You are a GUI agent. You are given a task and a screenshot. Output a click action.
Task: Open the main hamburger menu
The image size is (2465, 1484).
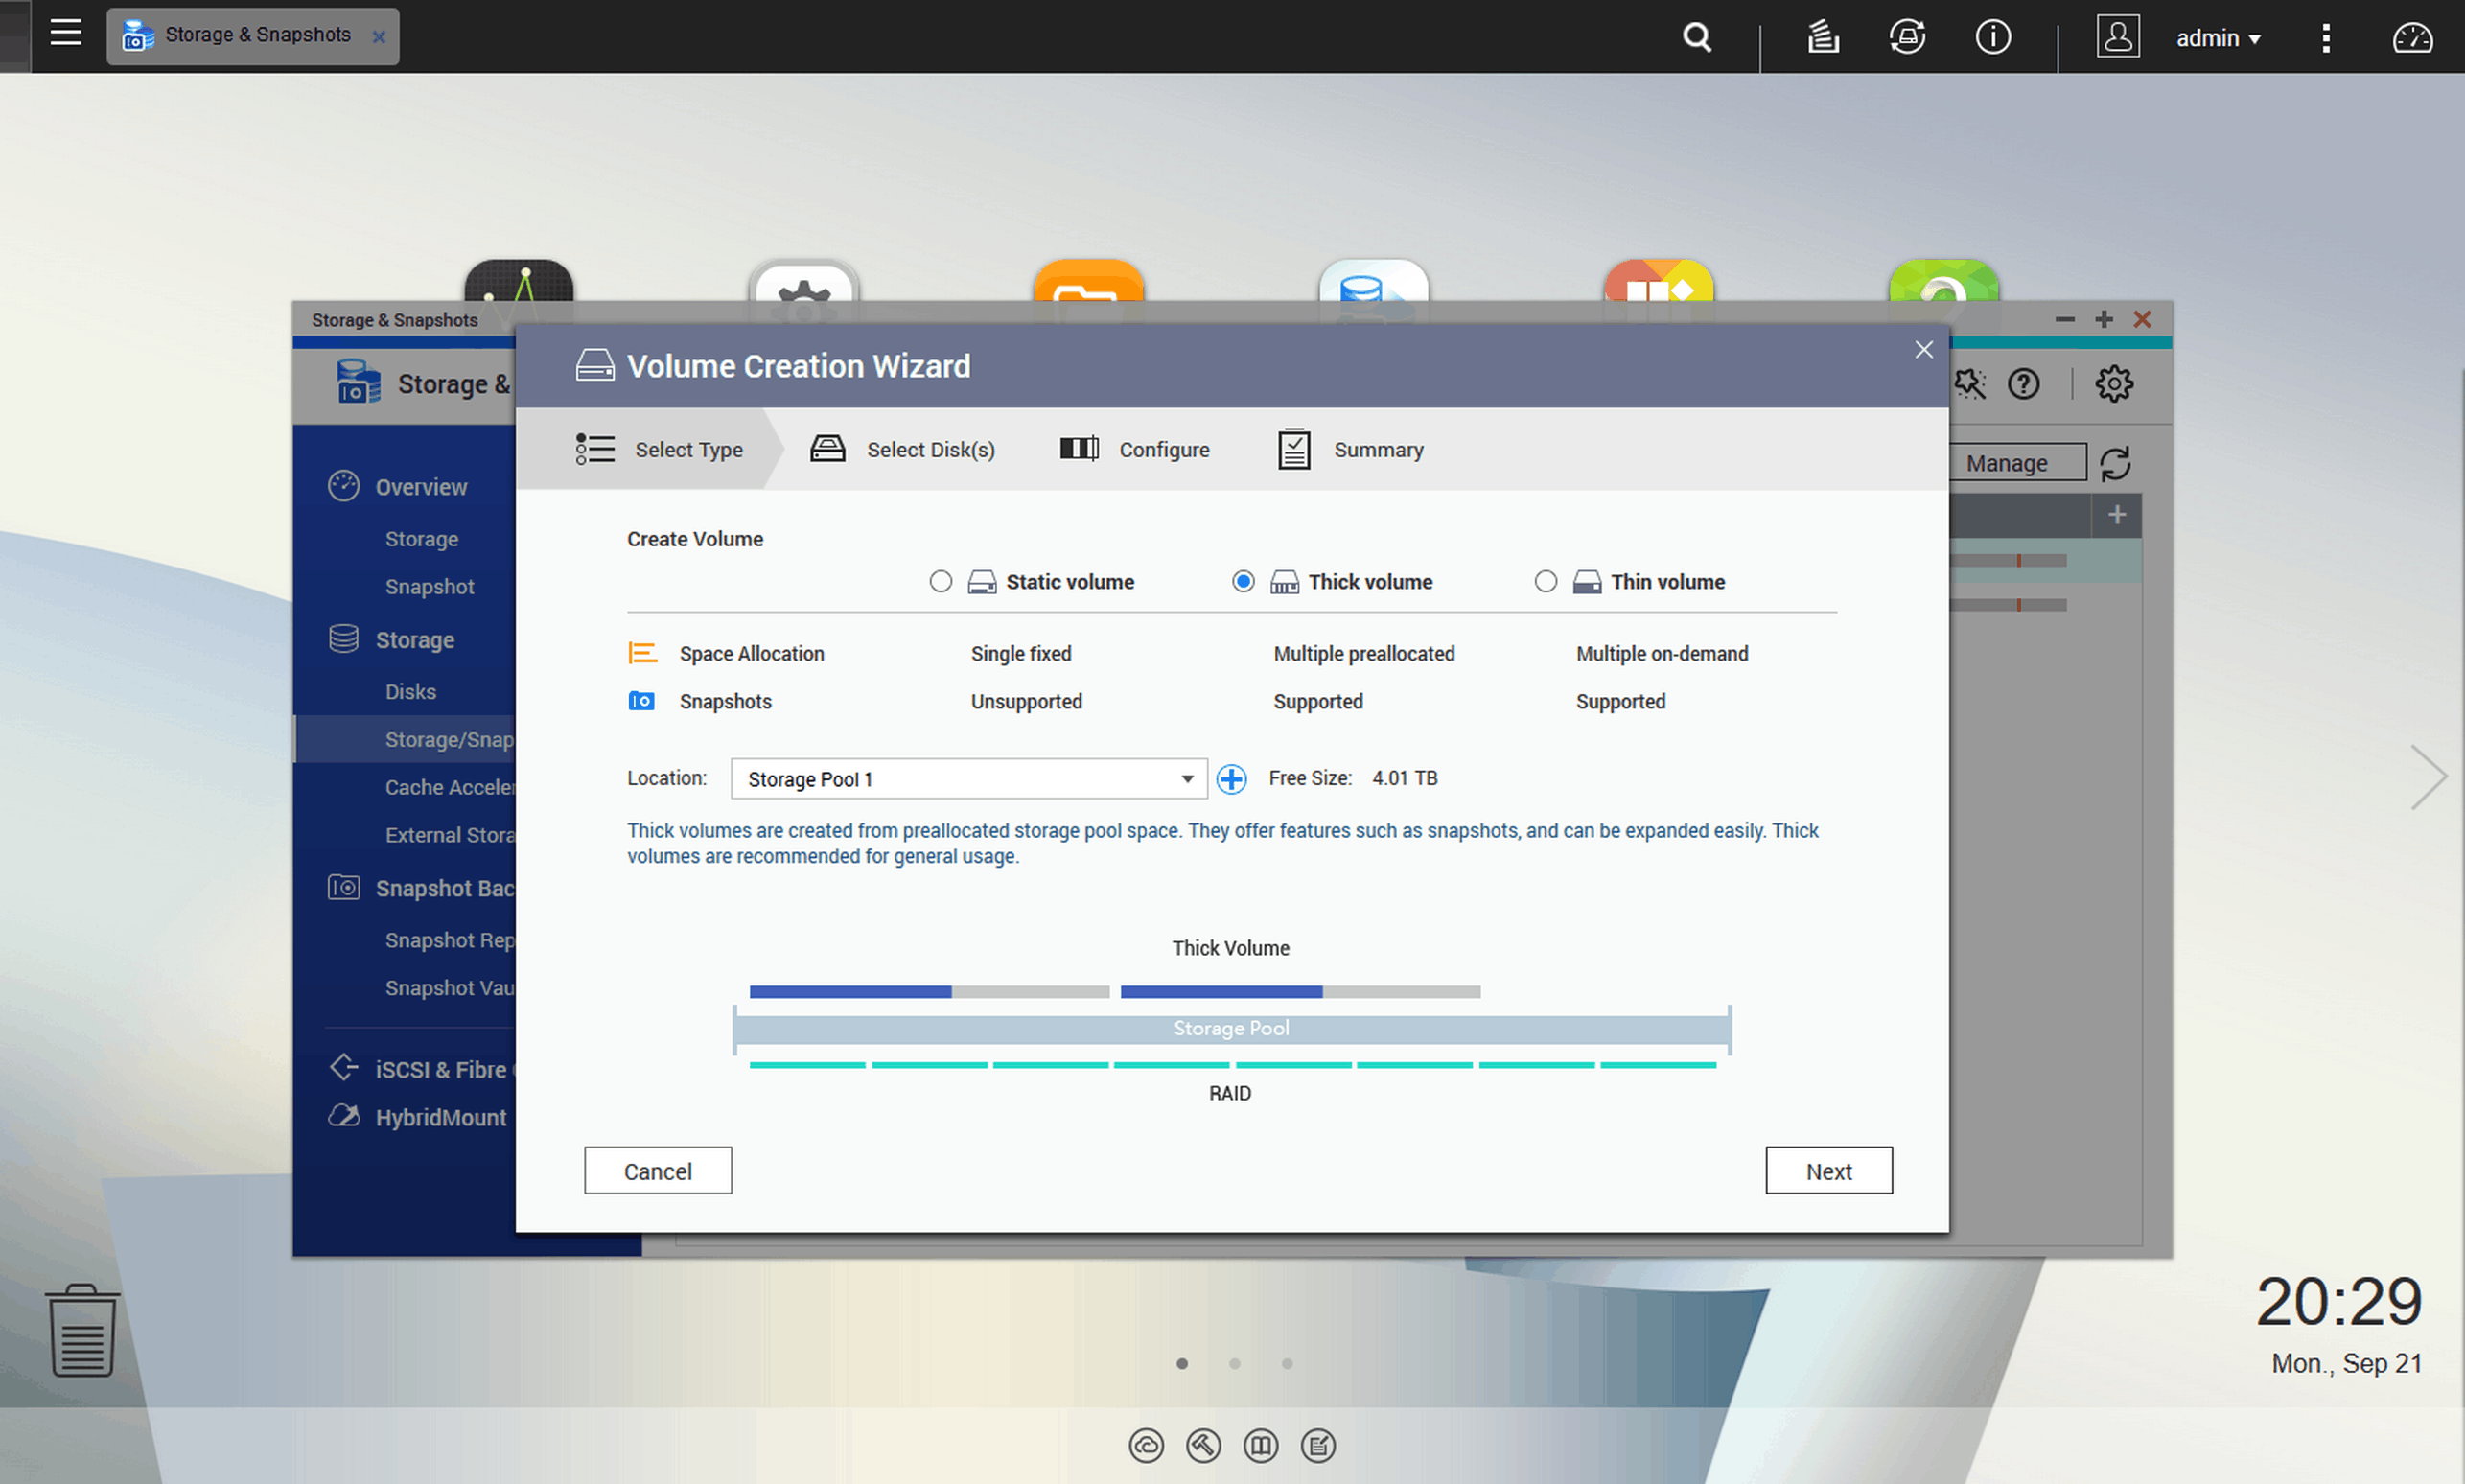66,33
